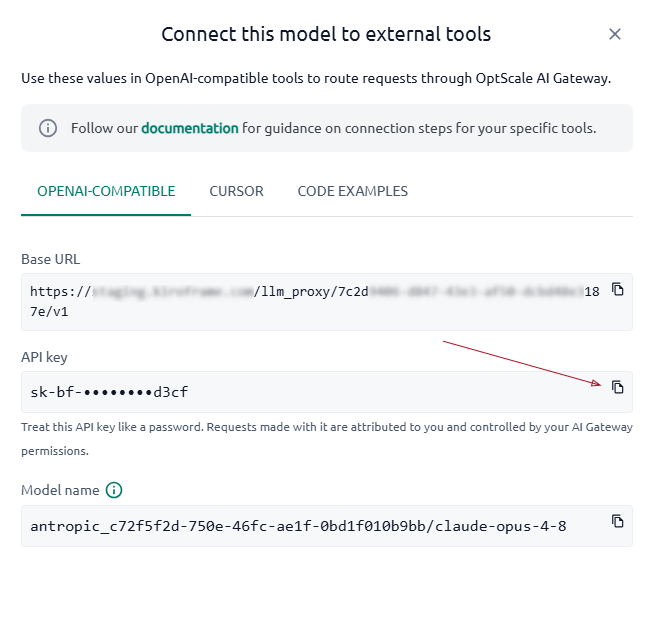Click the 'API key' label
The image size is (651, 620).
[x=44, y=357]
